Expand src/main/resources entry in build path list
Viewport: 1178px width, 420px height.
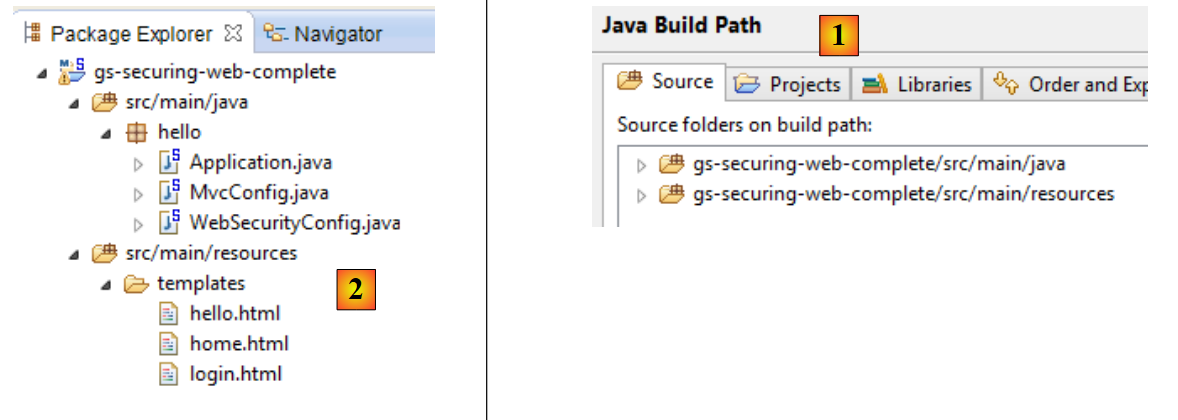pos(642,195)
